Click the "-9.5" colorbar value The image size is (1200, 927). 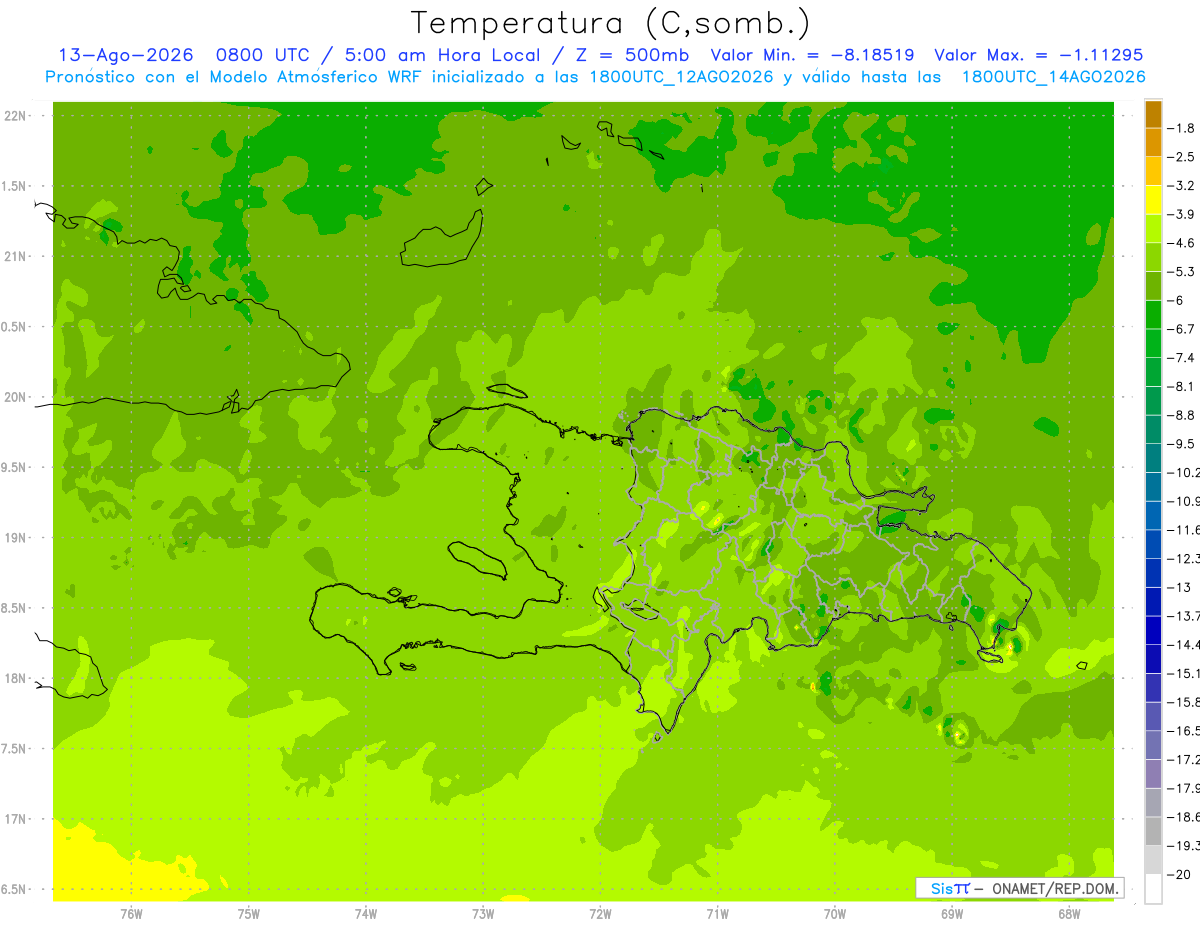[x=1182, y=444]
